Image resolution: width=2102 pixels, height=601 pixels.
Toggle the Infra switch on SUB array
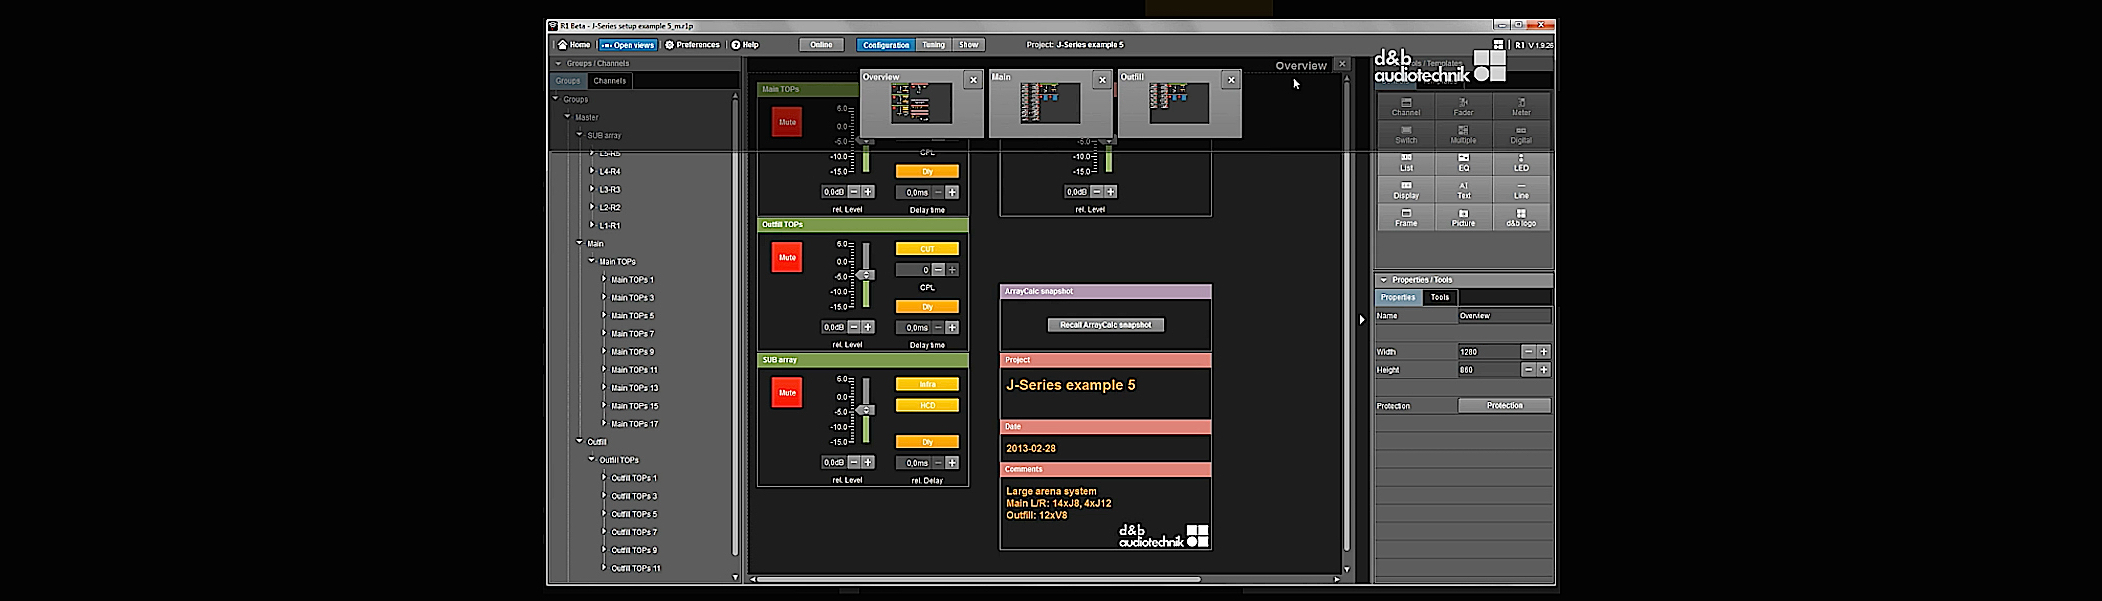click(x=927, y=384)
